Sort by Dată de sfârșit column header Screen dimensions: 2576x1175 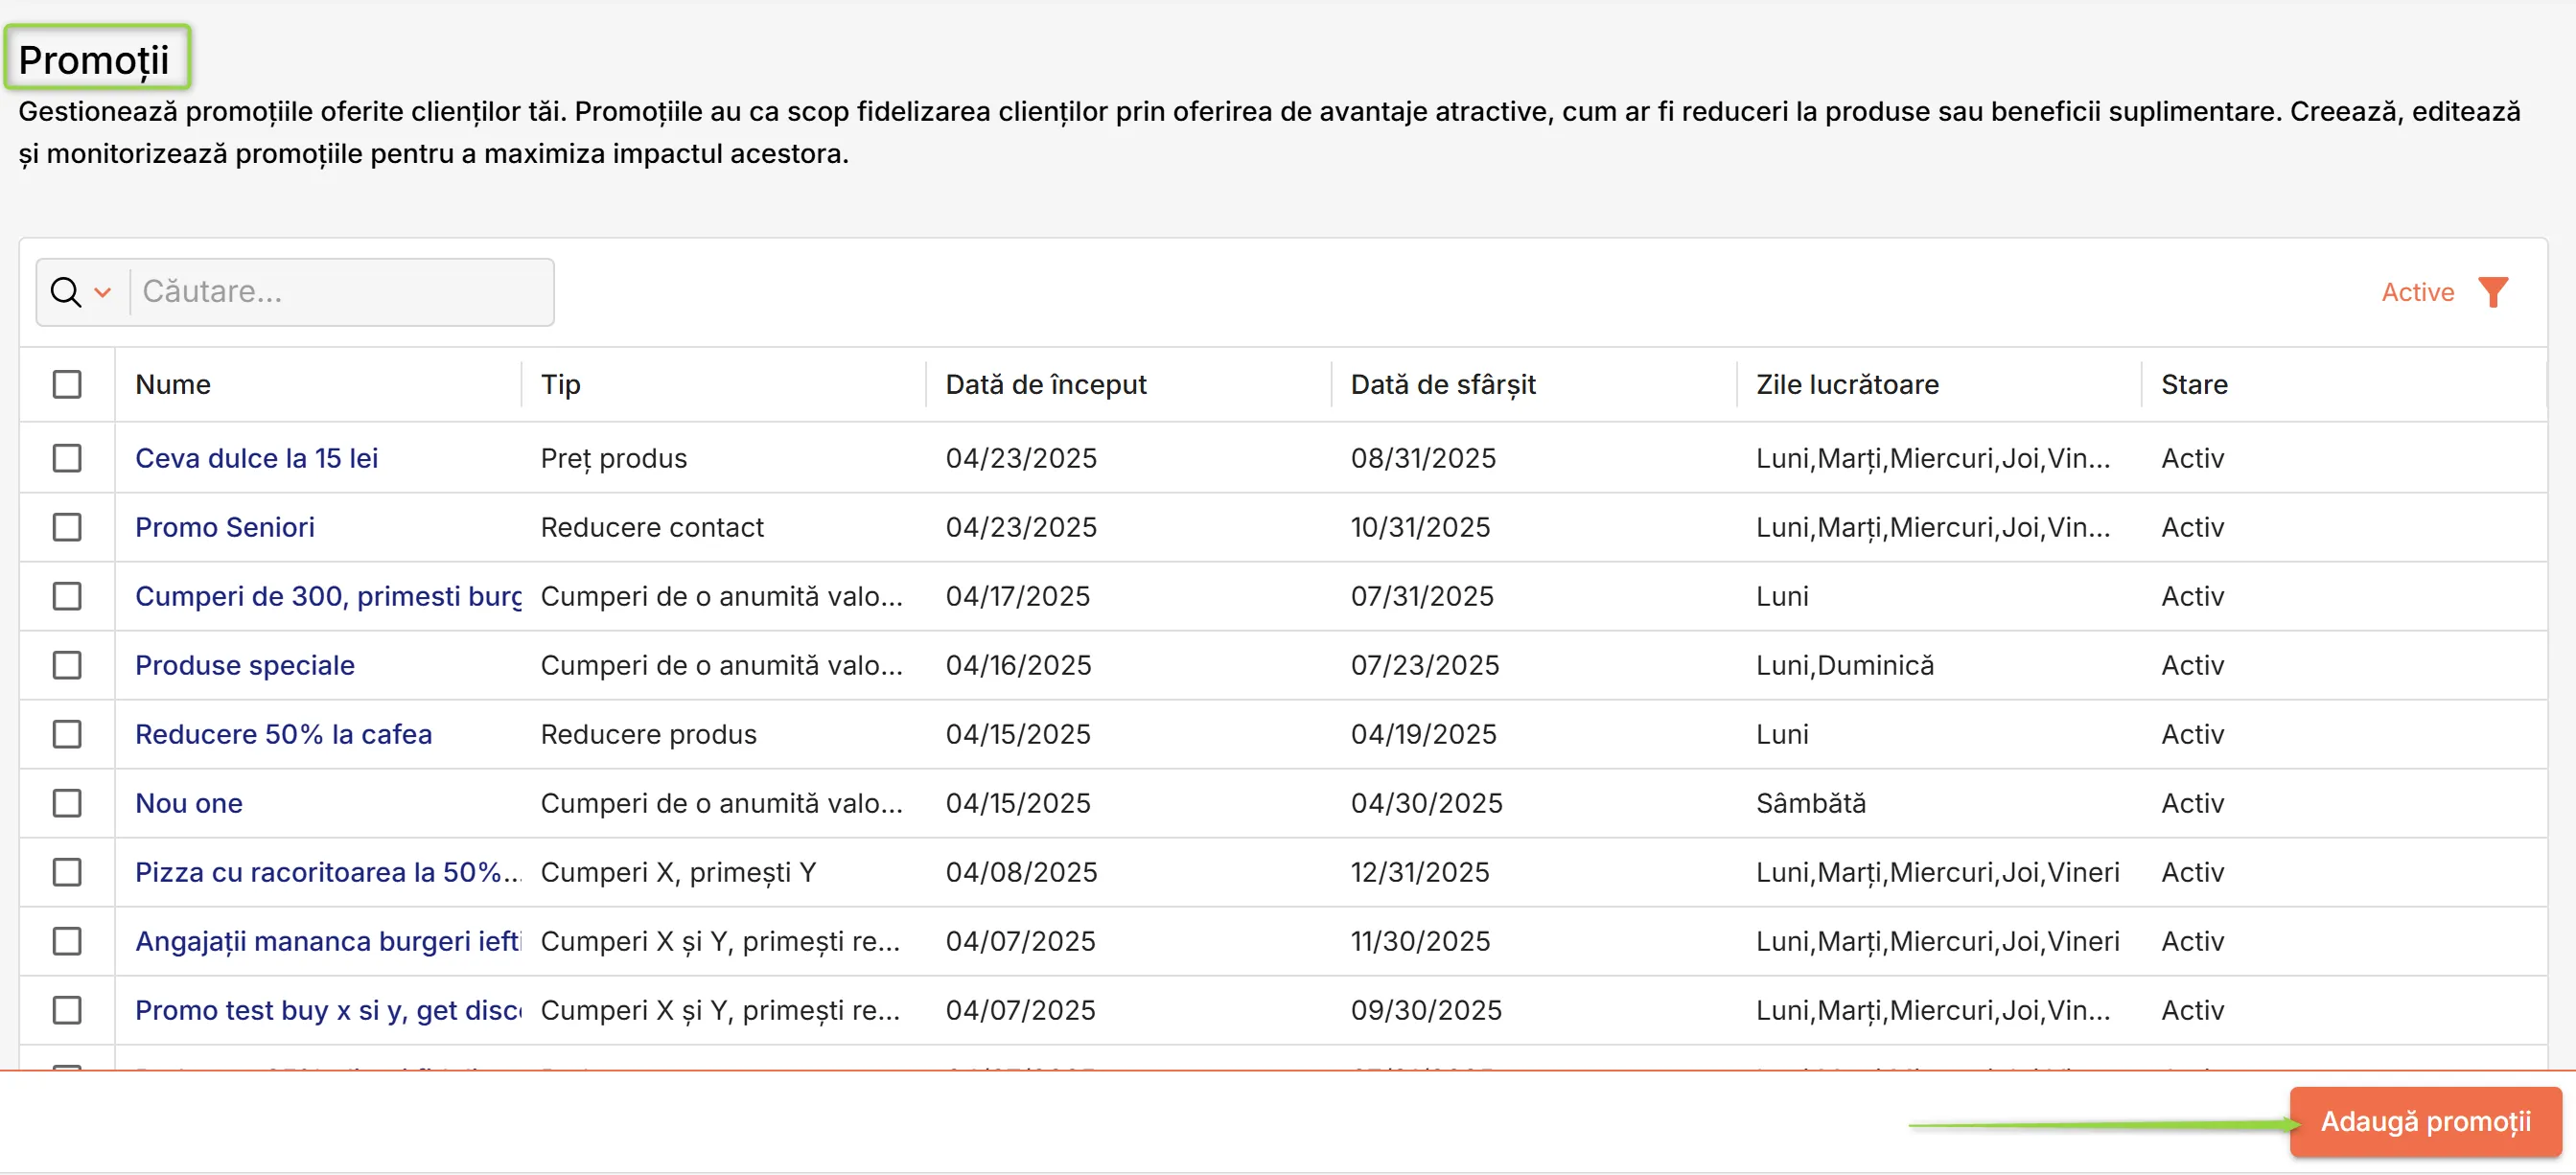click(x=1443, y=384)
